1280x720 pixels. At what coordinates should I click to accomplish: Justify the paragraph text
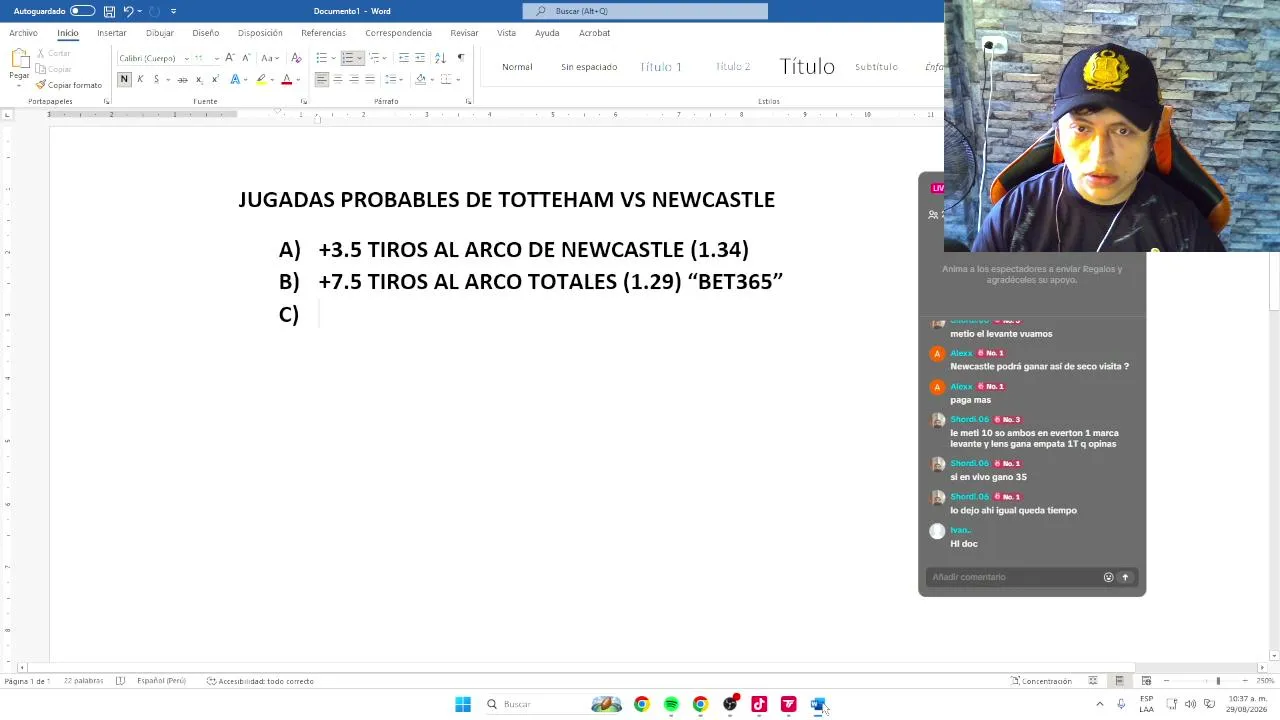[x=369, y=79]
